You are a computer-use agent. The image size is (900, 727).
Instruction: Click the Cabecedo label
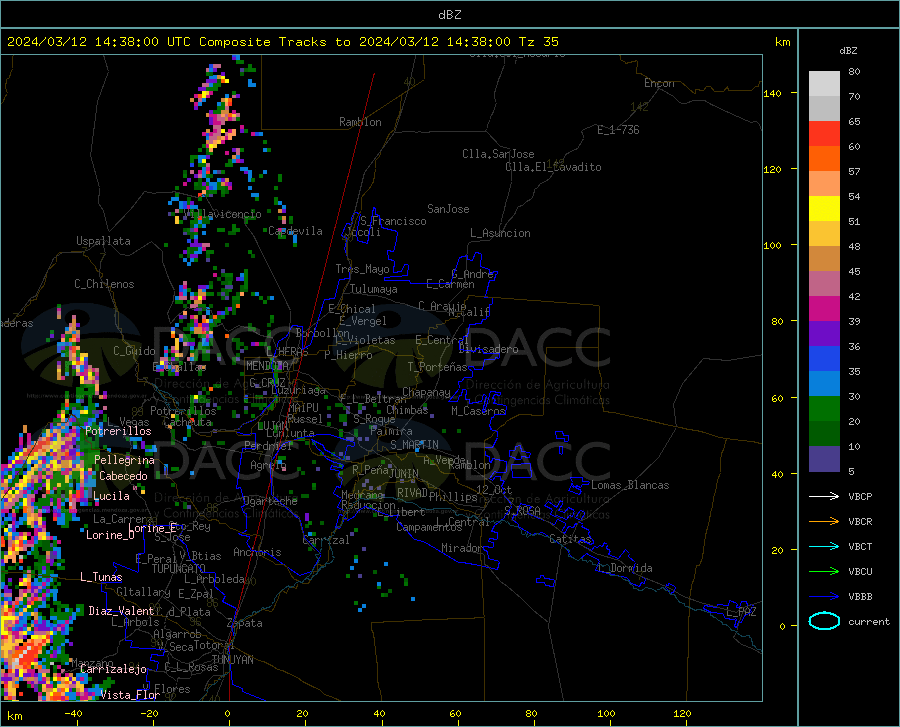(x=123, y=476)
